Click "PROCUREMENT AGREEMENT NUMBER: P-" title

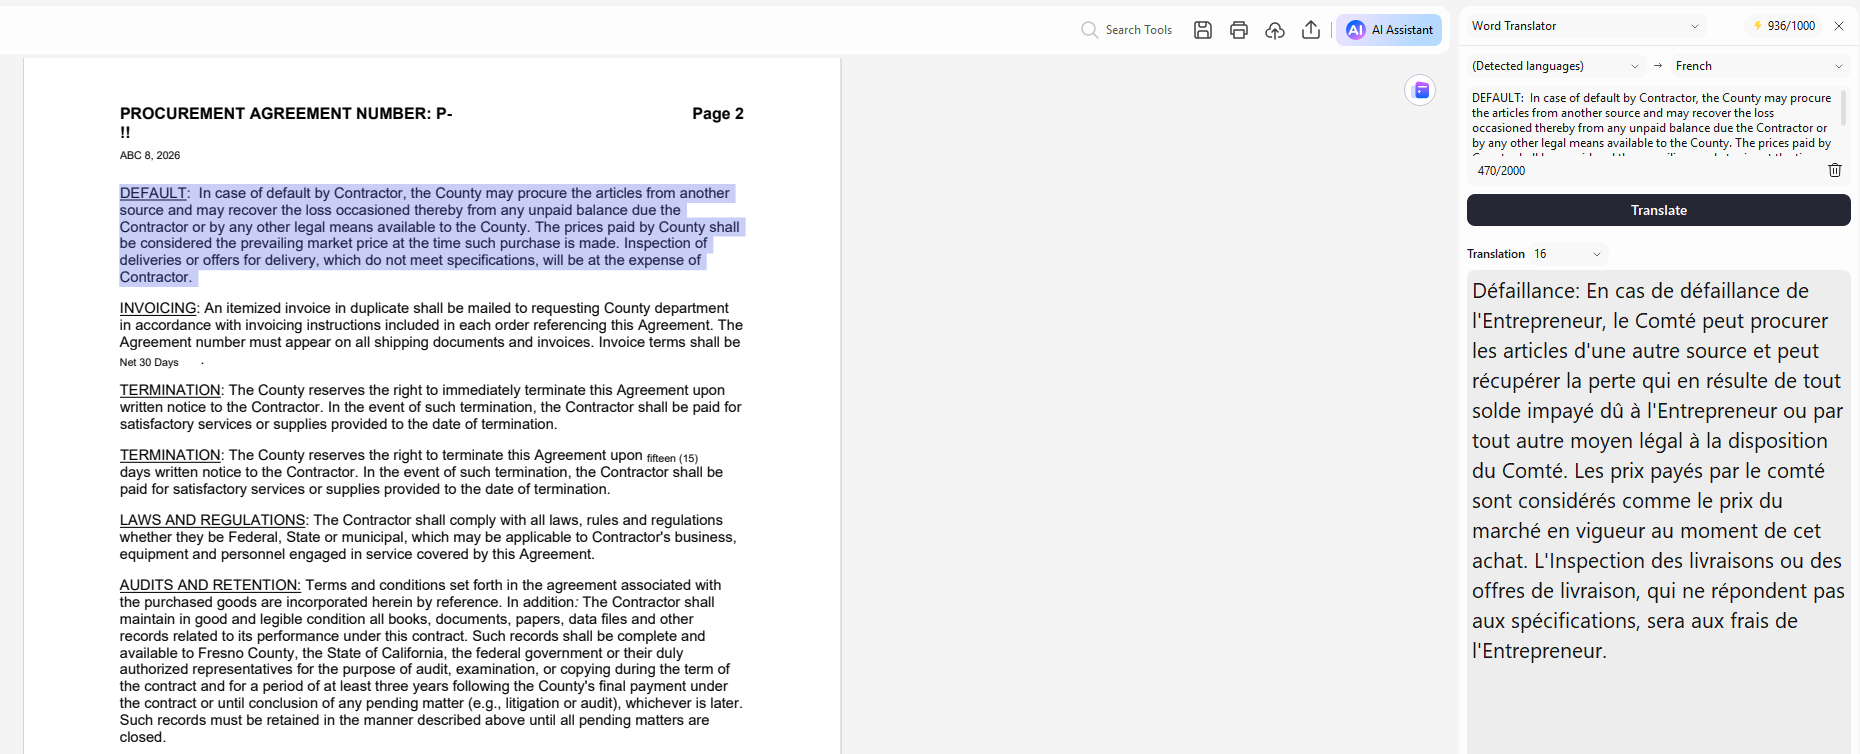click(286, 114)
